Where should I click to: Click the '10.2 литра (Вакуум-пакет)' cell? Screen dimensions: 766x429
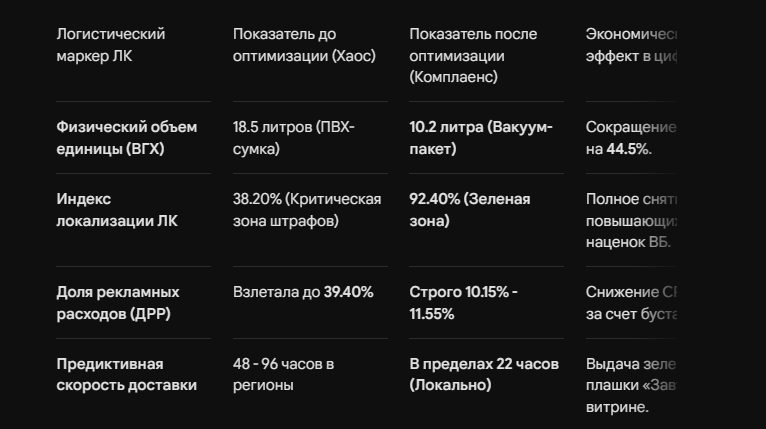(481, 138)
